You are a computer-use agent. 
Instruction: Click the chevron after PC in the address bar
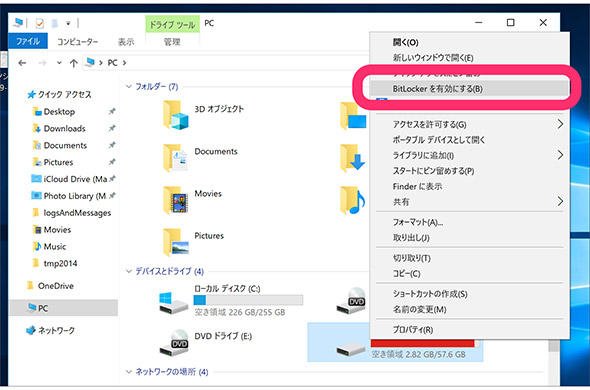(x=124, y=63)
